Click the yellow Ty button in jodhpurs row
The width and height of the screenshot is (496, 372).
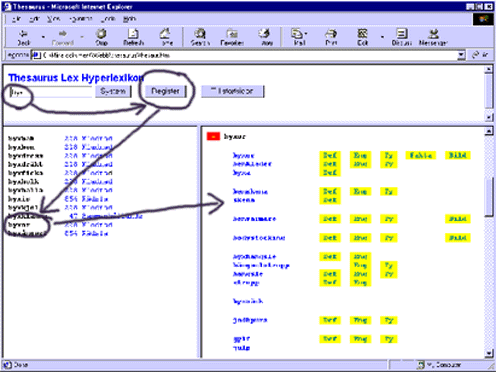[389, 320]
